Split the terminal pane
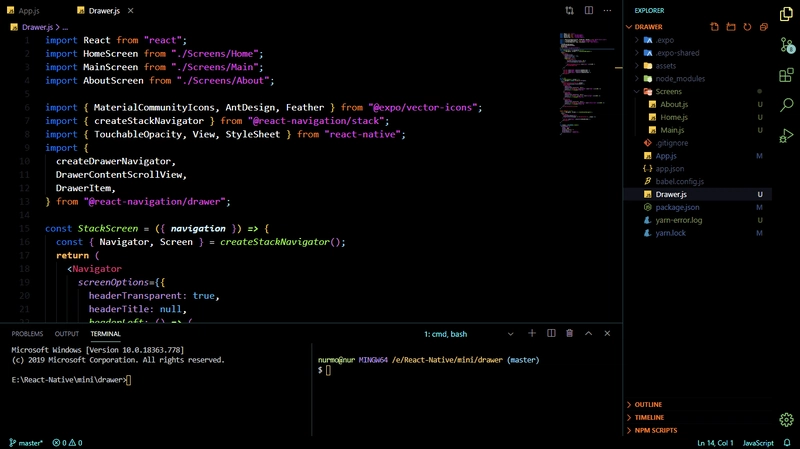 pos(551,333)
